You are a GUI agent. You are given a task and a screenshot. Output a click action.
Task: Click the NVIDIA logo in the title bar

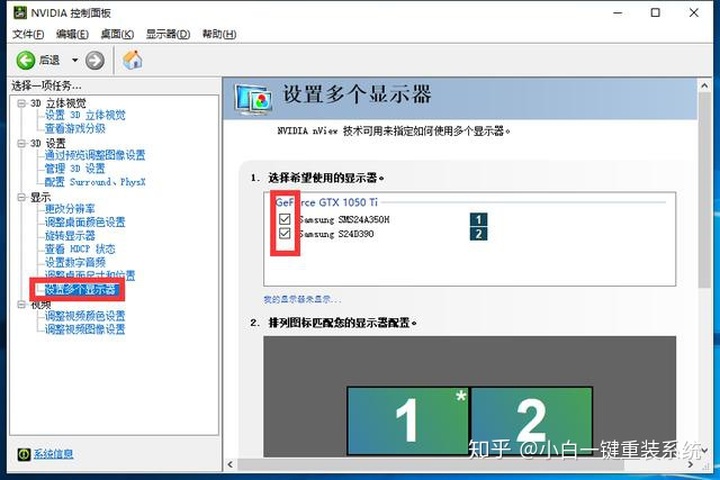coord(20,12)
